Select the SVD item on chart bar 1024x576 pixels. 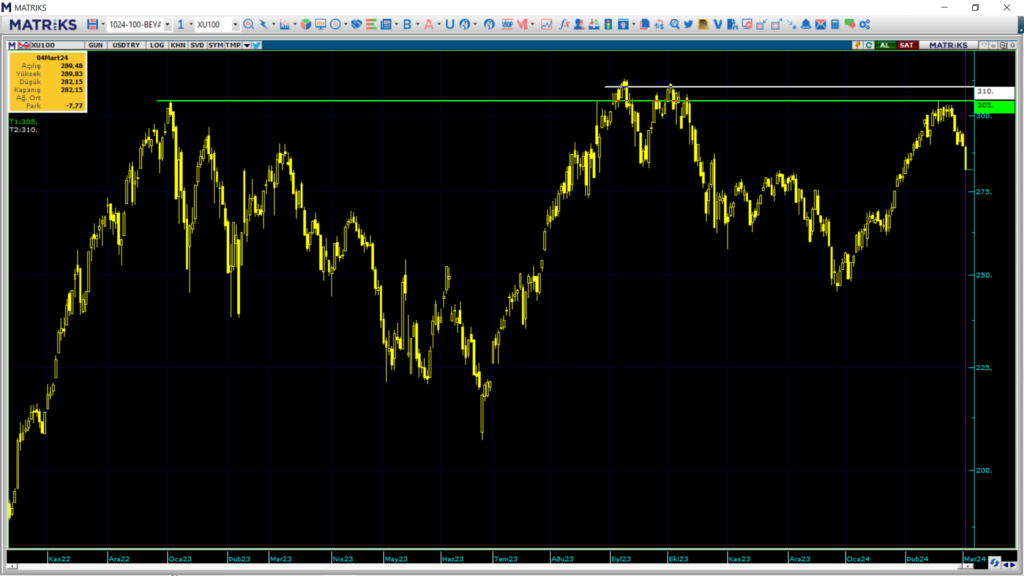[197, 45]
